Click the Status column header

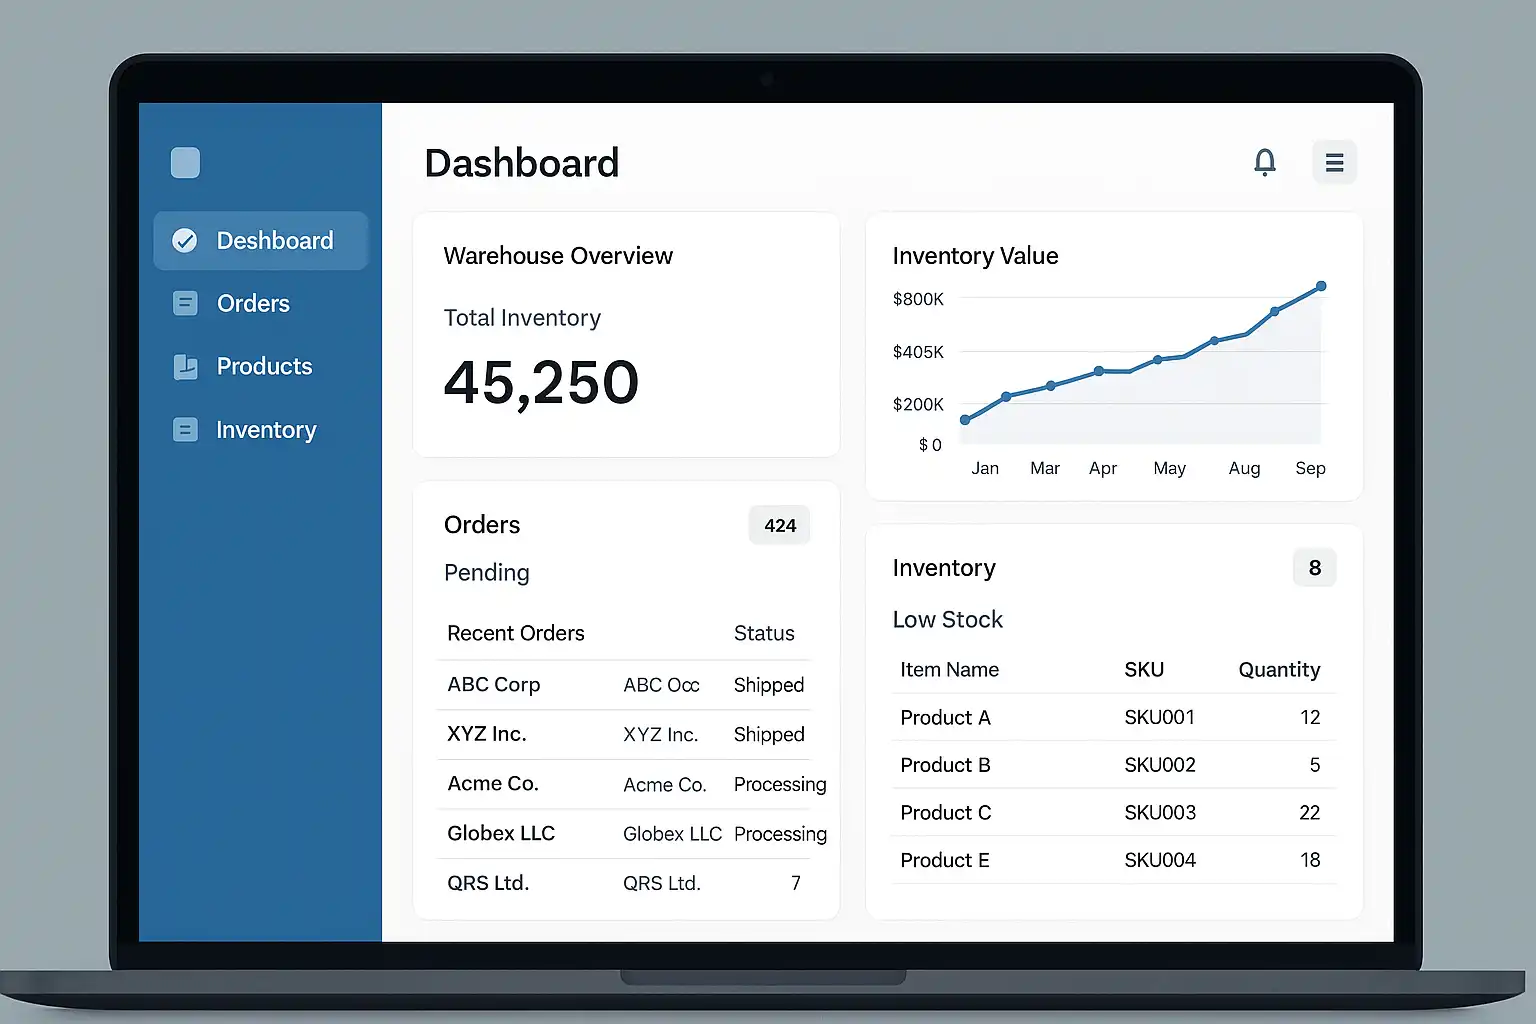pos(764,633)
